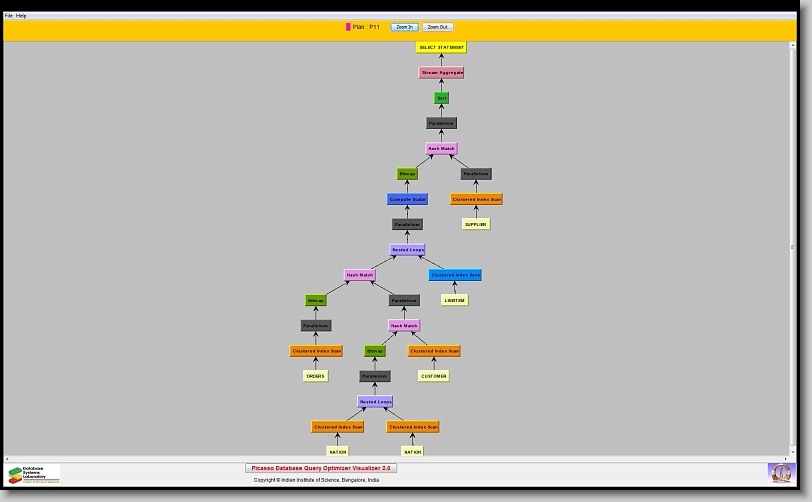The image size is (812, 502).
Task: Click the bottom-most Nested Loops node
Action: coord(376,402)
